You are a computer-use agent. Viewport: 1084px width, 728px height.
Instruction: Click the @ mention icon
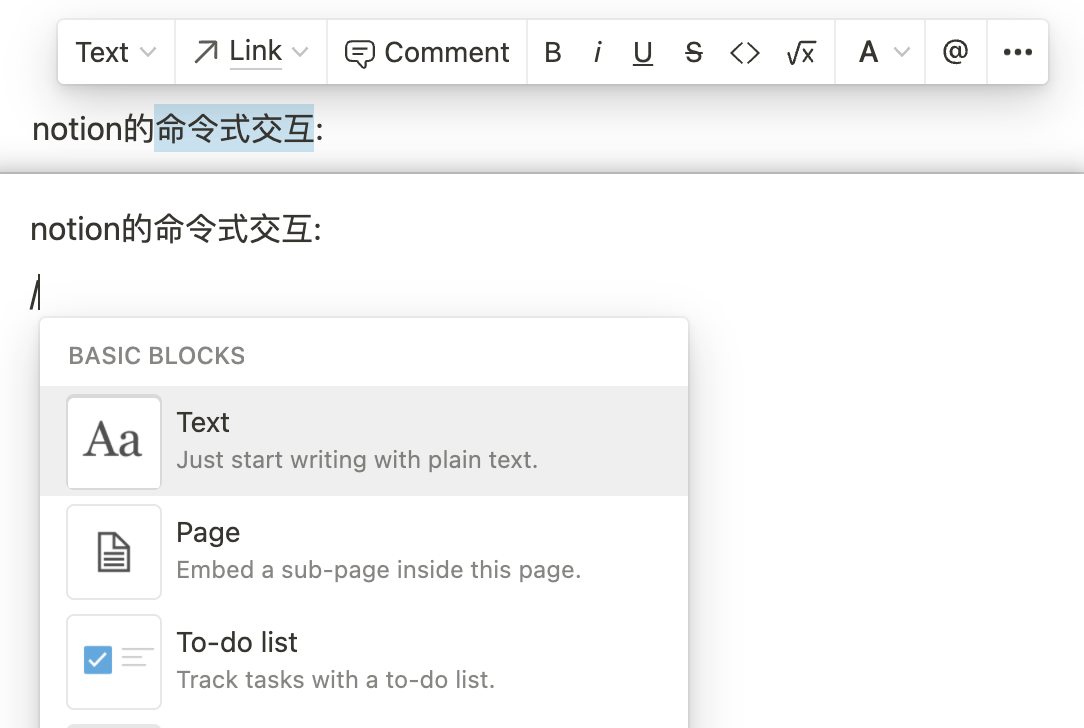click(955, 53)
